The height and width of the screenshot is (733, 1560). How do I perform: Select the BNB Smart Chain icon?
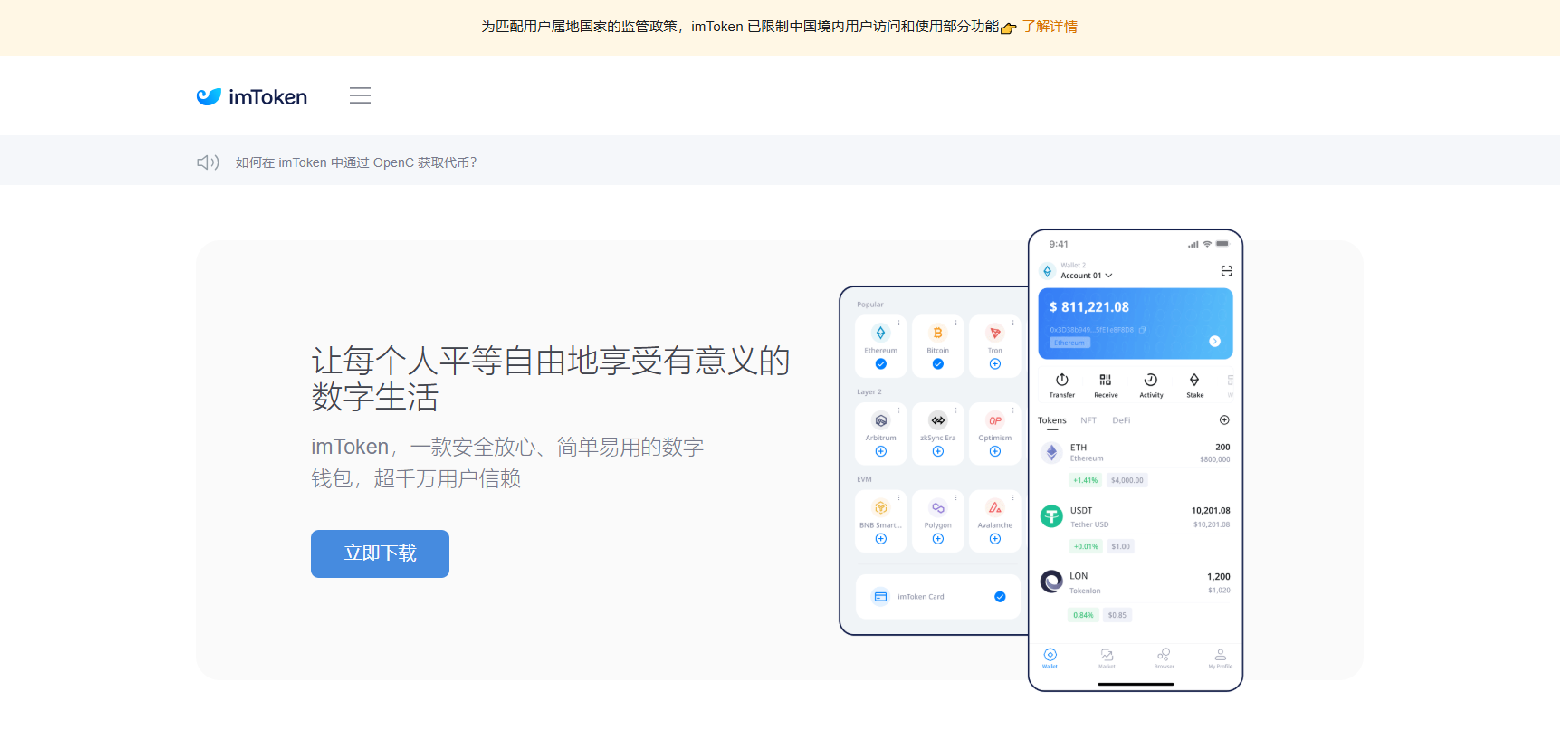point(881,507)
